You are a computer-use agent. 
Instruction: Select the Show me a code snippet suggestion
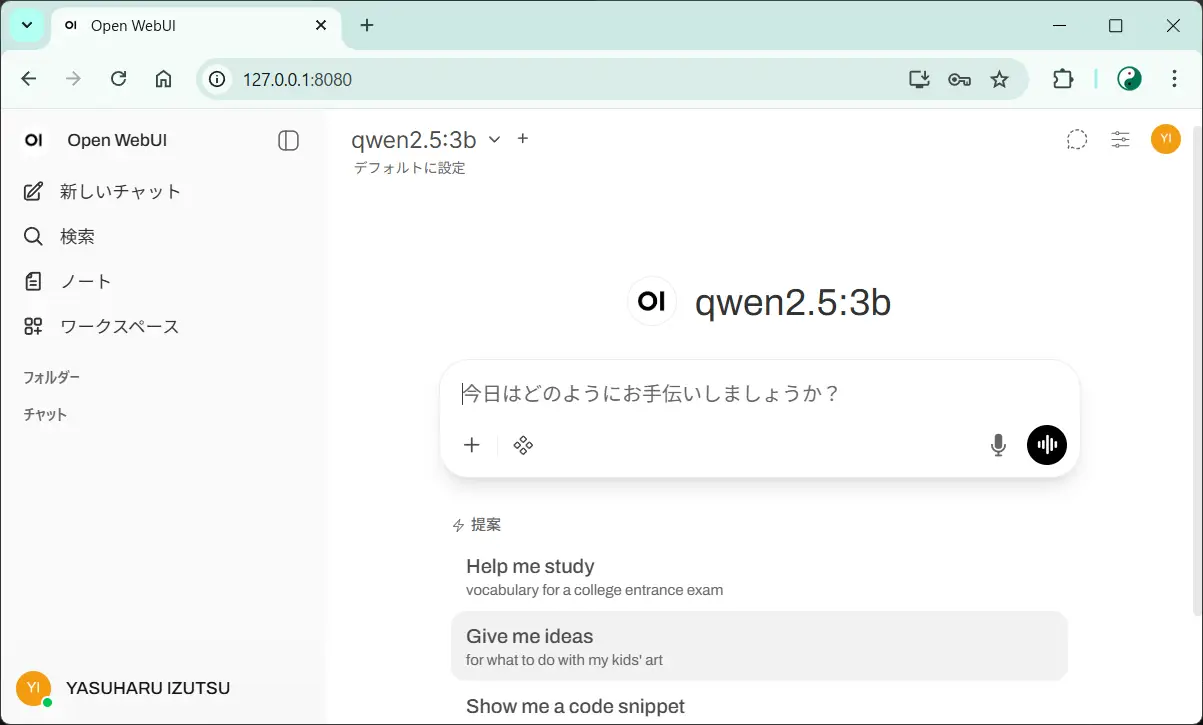tap(760, 706)
